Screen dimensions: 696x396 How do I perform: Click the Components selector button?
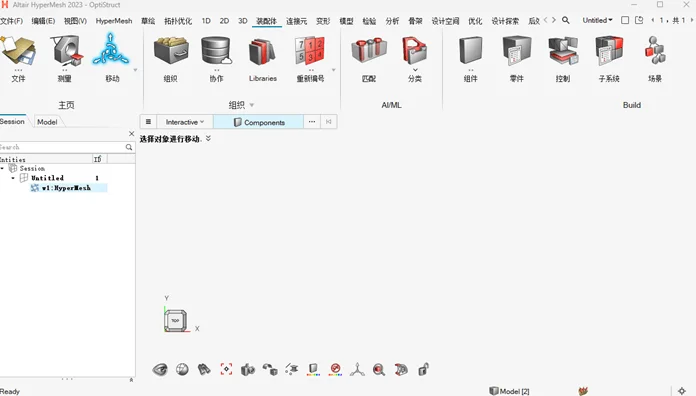point(259,122)
